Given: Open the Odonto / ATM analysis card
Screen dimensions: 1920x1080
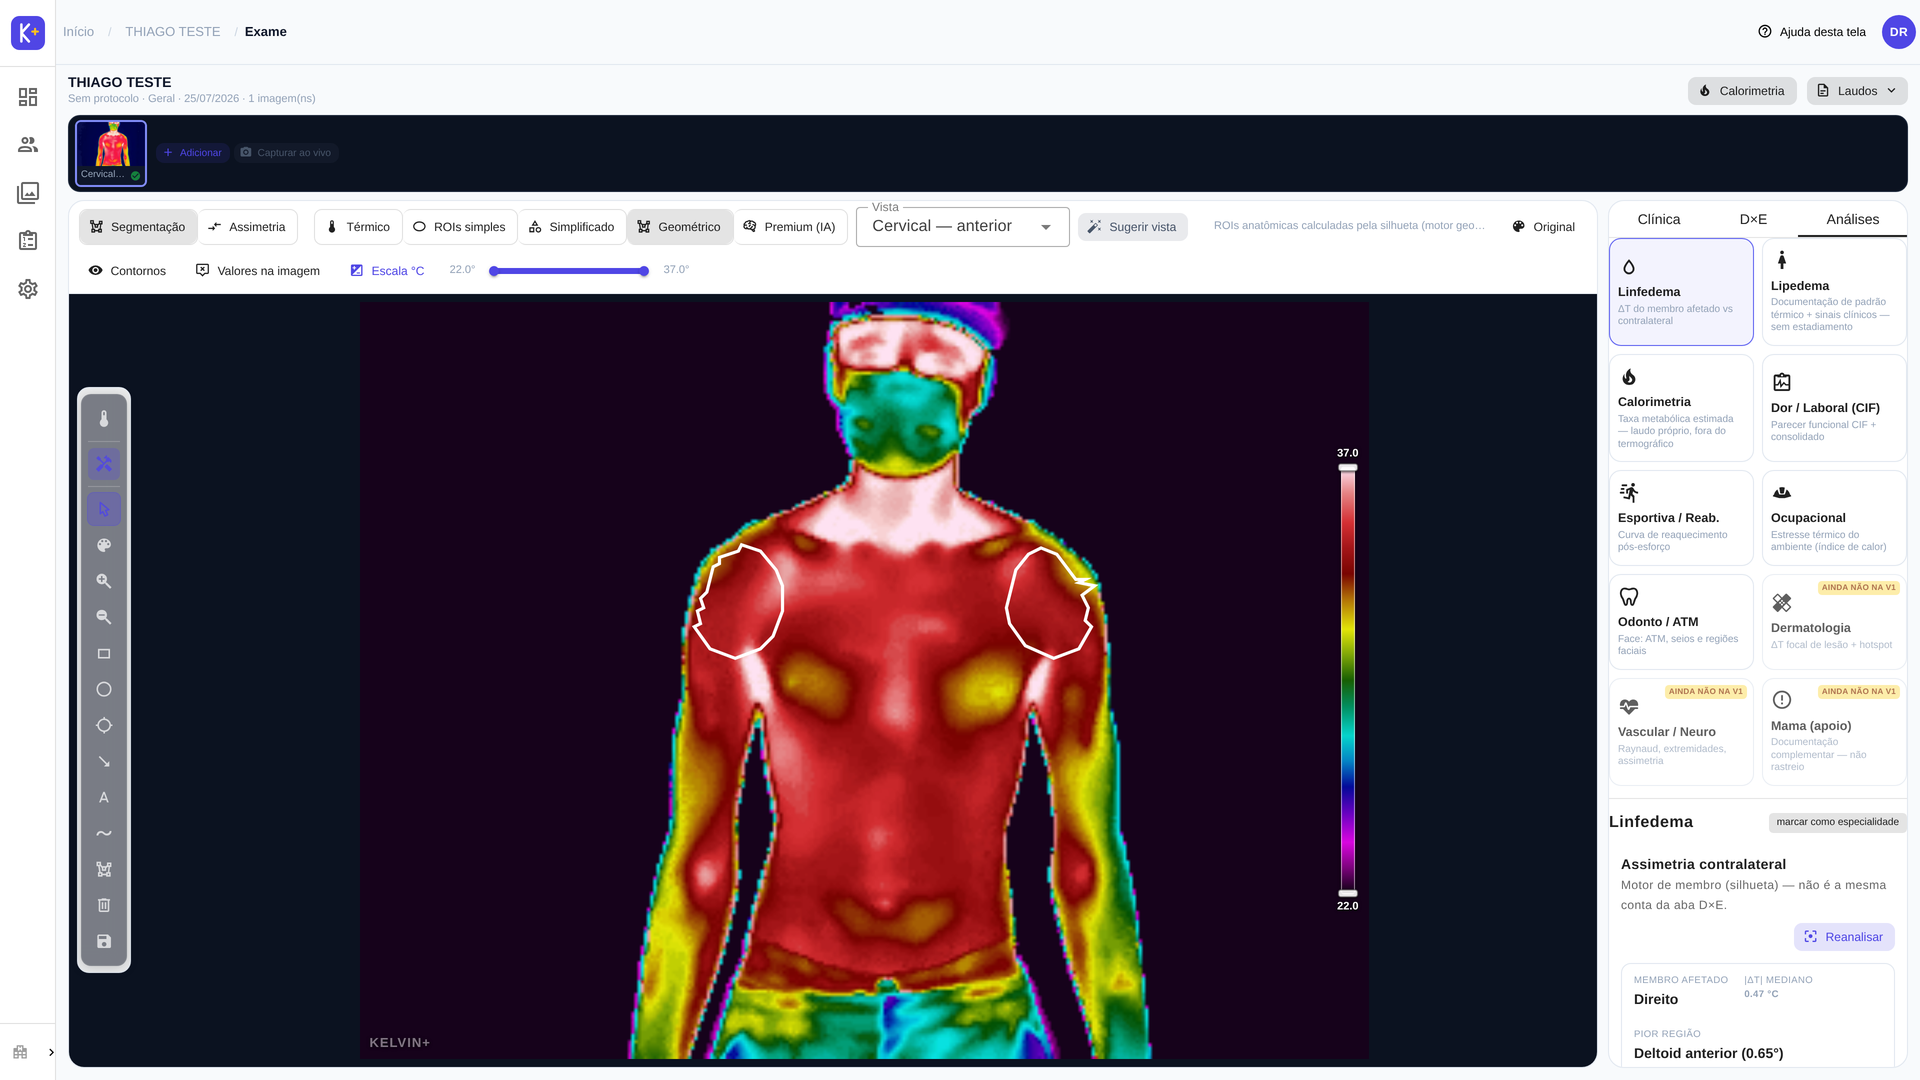Looking at the screenshot, I should click(1681, 622).
